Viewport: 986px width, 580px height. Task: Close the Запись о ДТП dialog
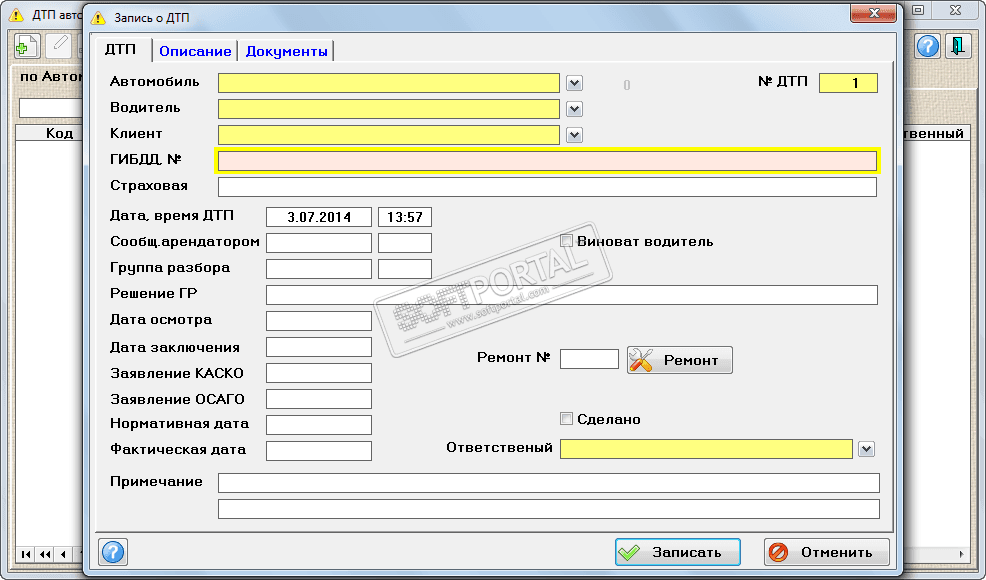point(873,13)
